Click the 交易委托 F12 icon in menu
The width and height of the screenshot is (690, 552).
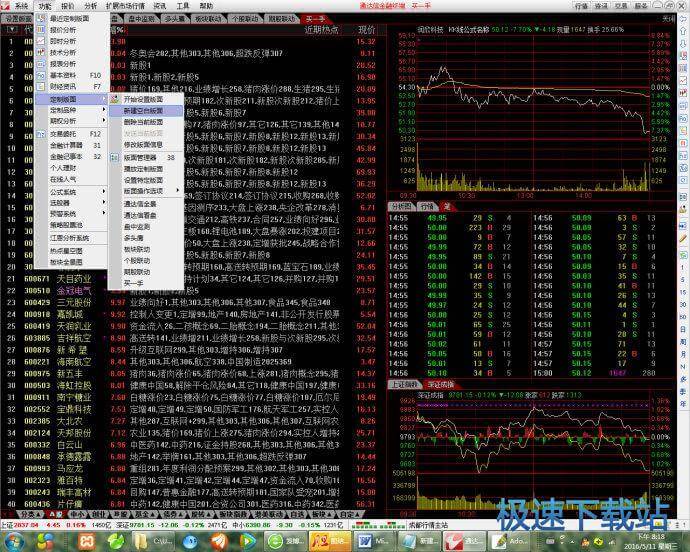pos(40,134)
